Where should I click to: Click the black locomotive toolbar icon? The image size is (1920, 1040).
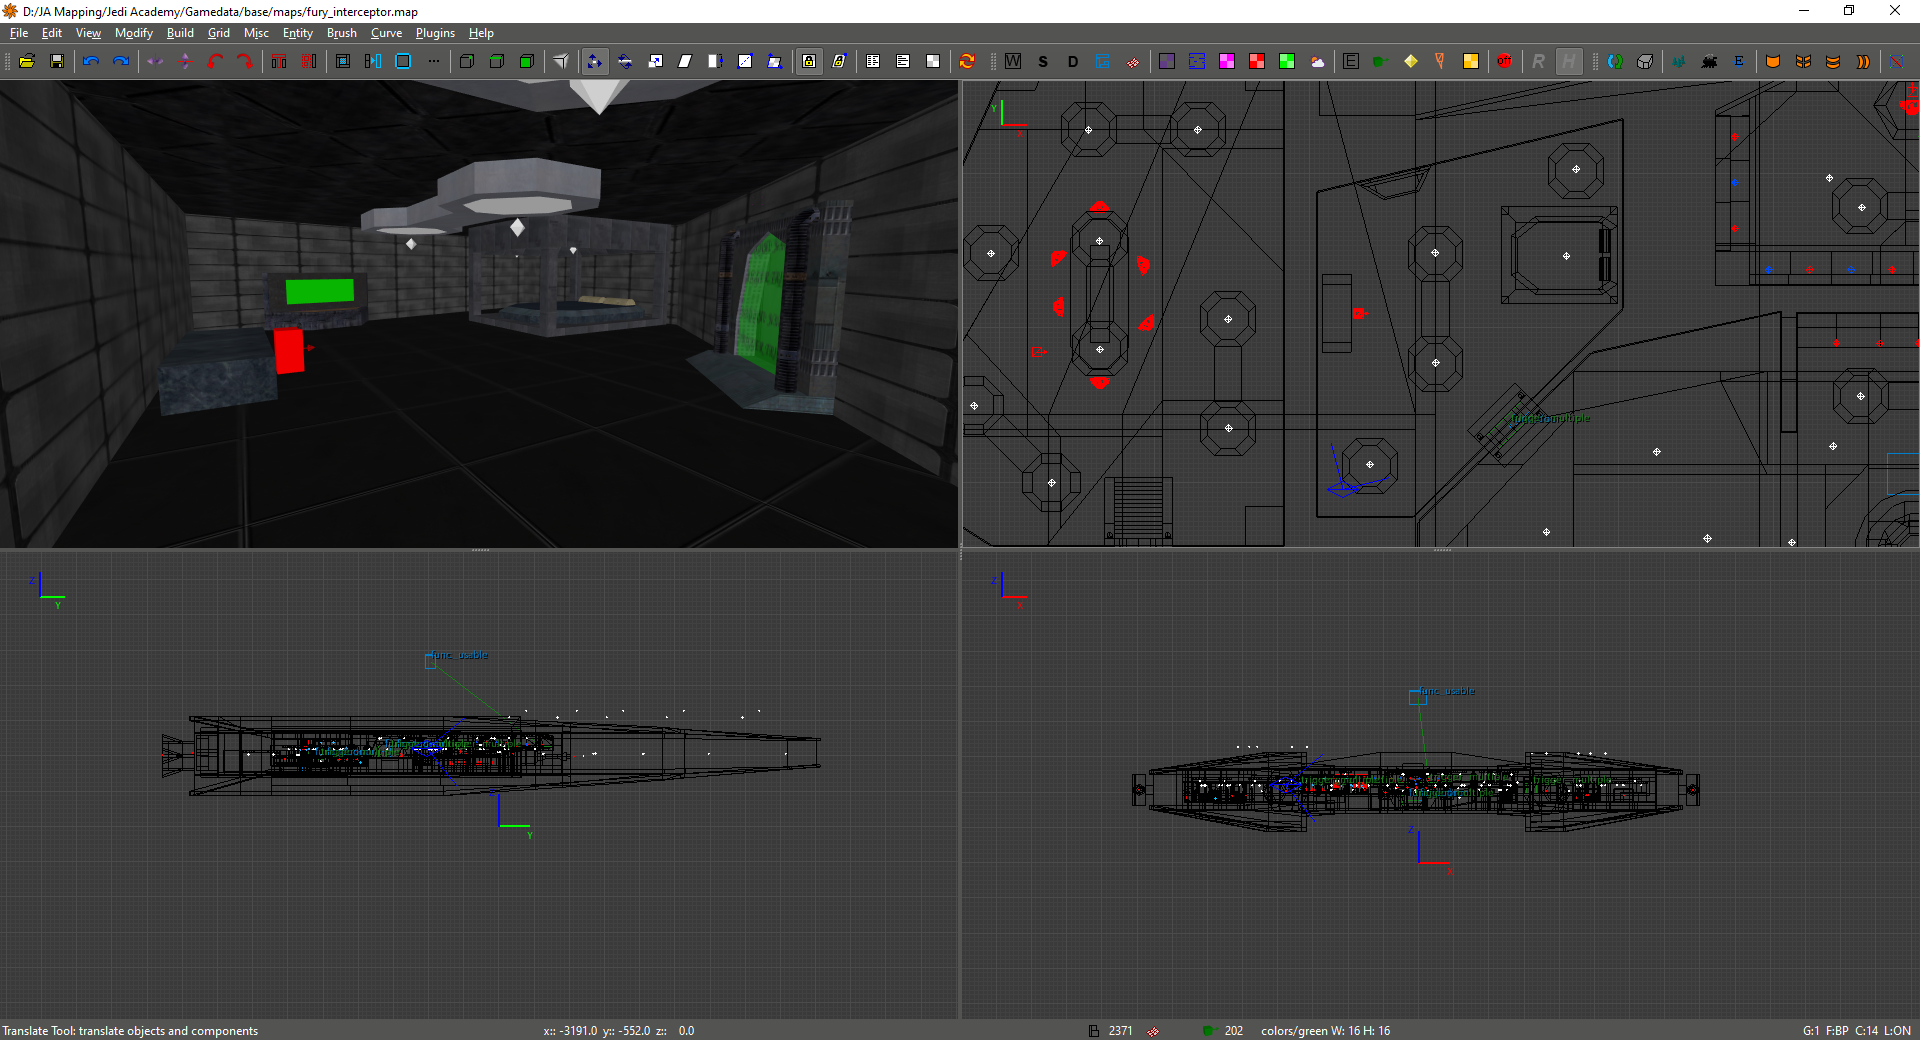(x=1709, y=61)
